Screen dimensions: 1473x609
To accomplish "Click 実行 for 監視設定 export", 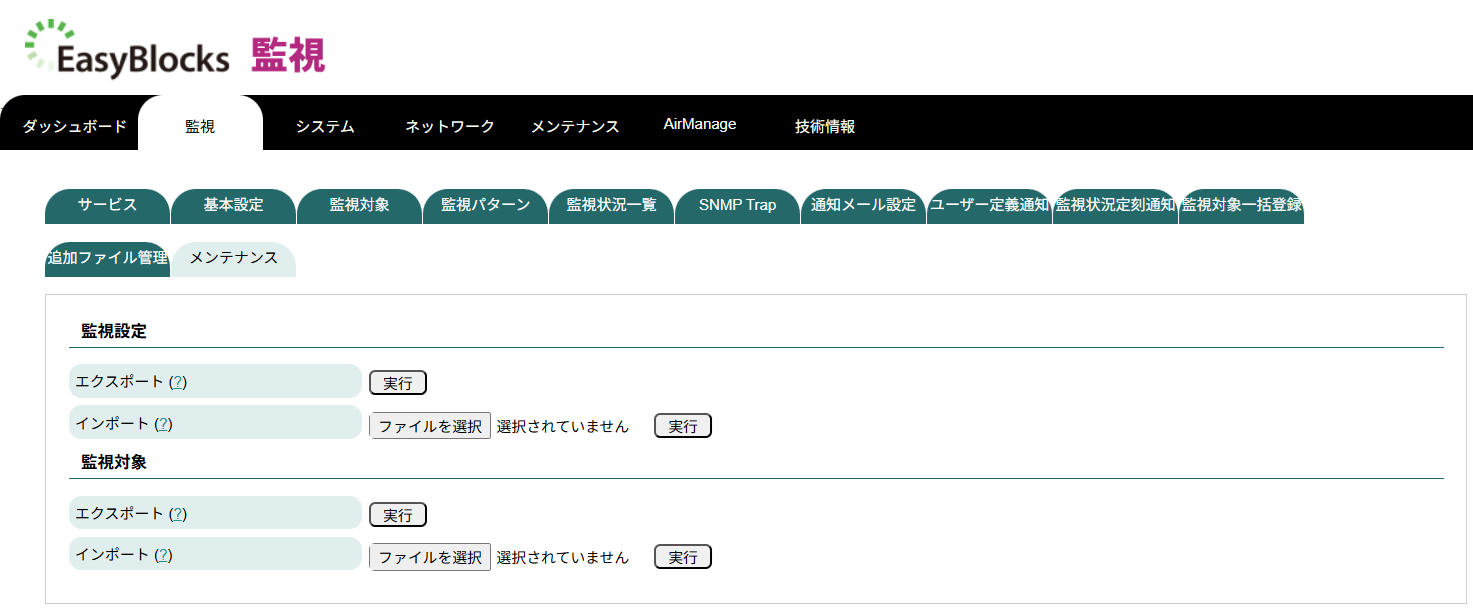I will pyautogui.click(x=398, y=383).
